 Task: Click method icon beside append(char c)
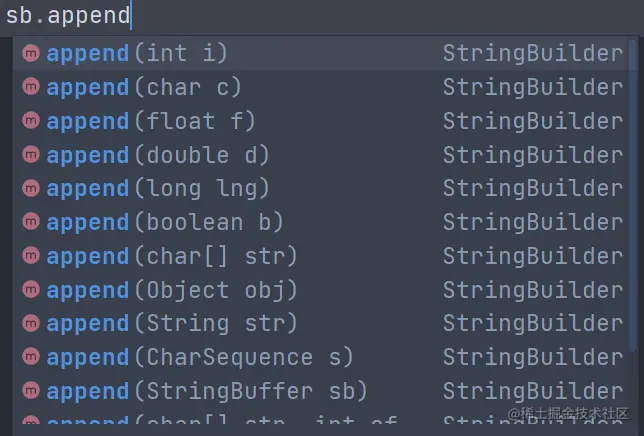(31, 88)
